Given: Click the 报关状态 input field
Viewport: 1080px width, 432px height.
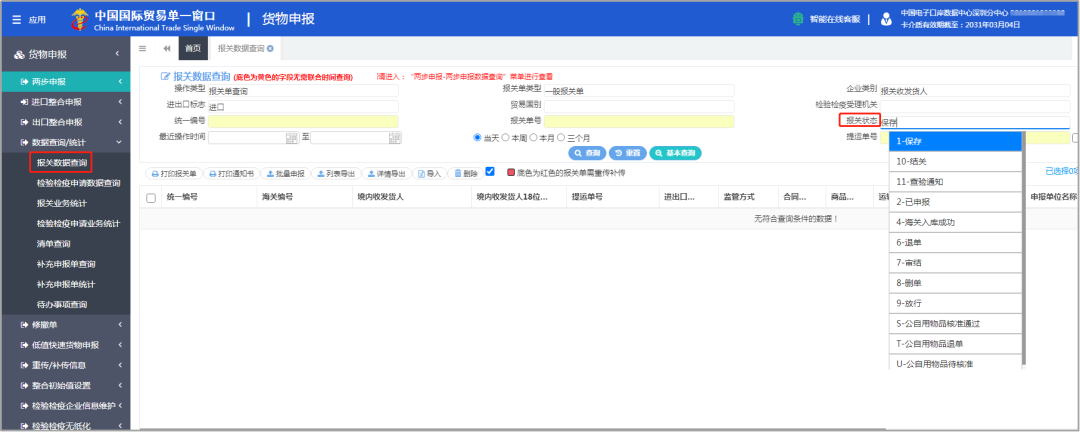Looking at the screenshot, I should pyautogui.click(x=975, y=123).
